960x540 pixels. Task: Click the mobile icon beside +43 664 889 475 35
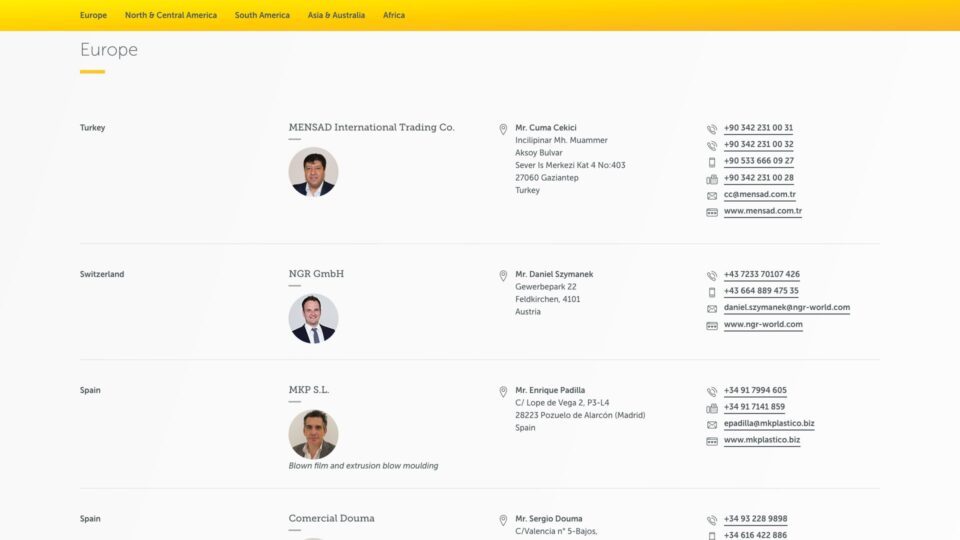tap(712, 292)
